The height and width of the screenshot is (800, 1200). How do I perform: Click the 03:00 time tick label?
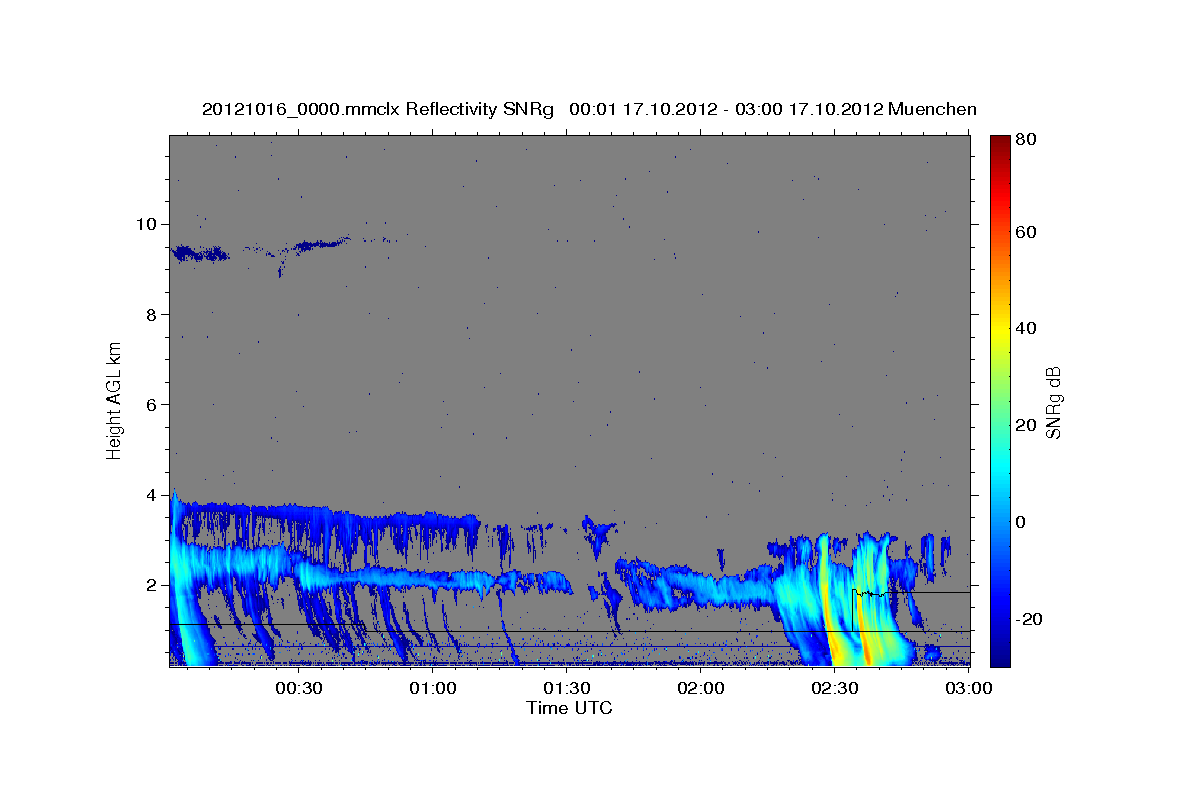point(968,689)
